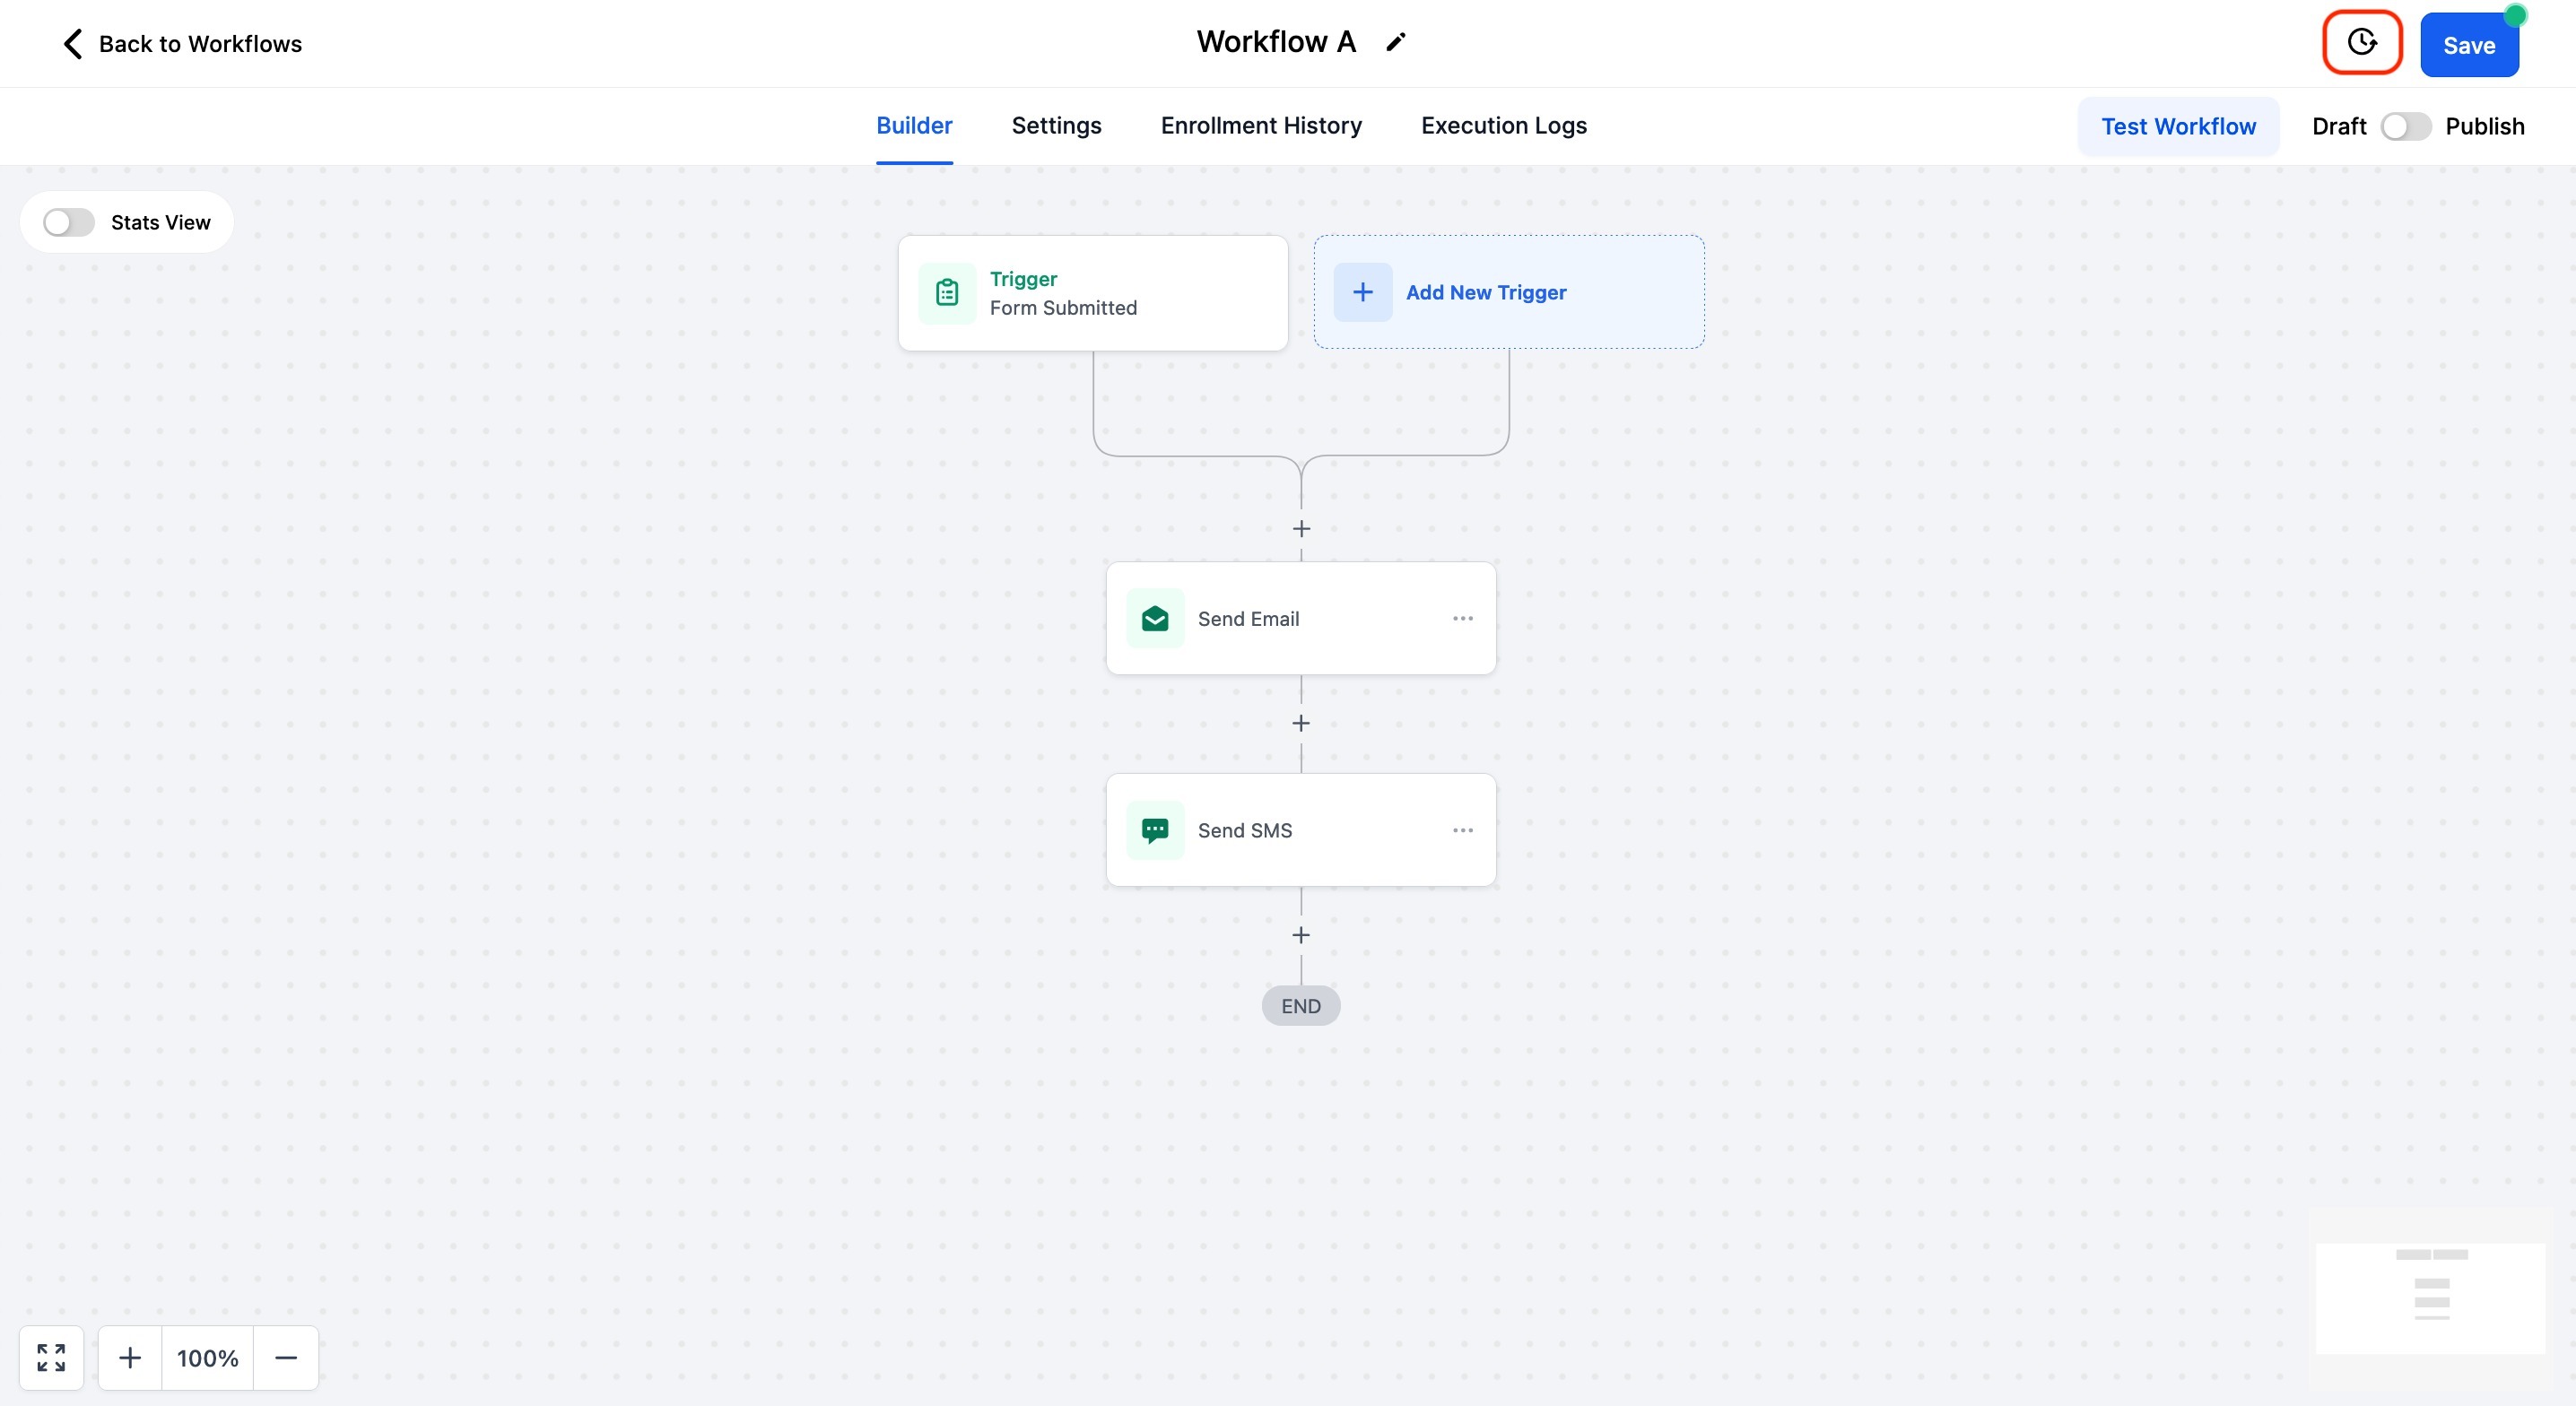Image resolution: width=2576 pixels, height=1406 pixels.
Task: Click the Add New Trigger card
Action: point(1508,292)
